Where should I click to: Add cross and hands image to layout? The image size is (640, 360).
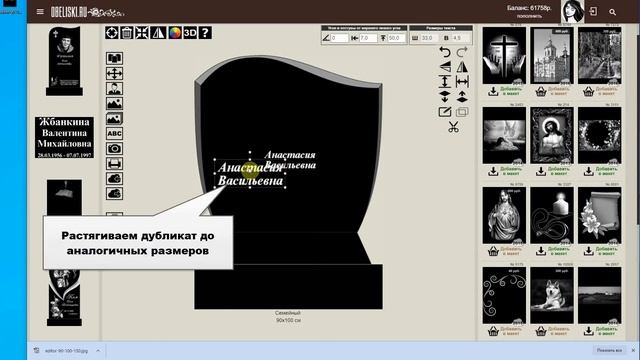point(505,91)
